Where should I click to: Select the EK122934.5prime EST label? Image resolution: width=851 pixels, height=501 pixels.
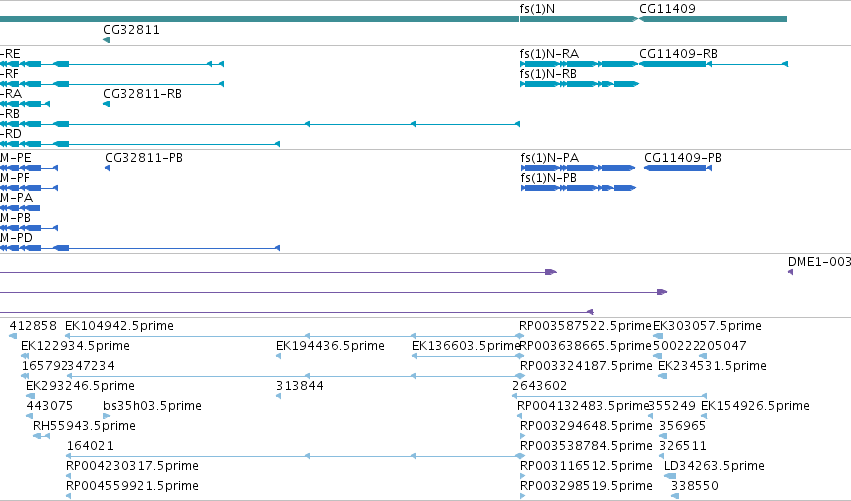click(75, 346)
